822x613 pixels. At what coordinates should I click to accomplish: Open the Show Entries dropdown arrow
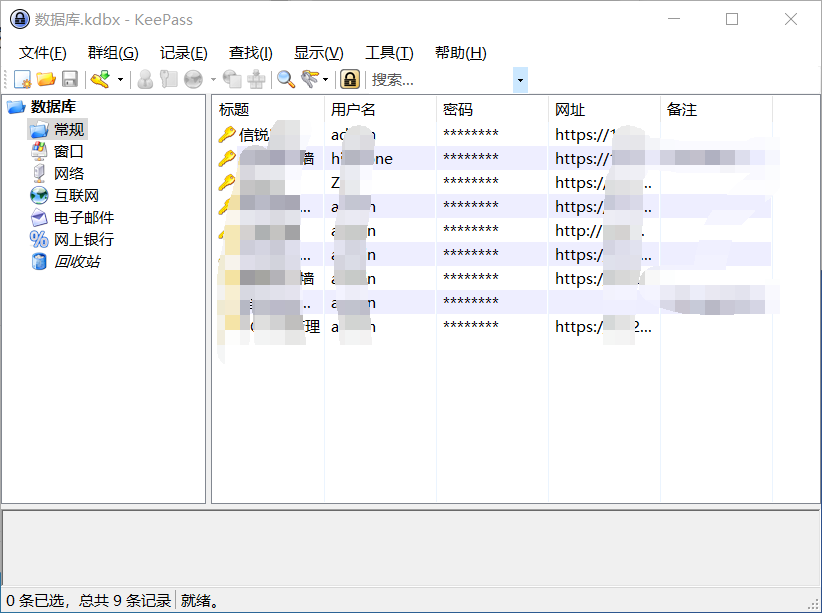coord(326,80)
